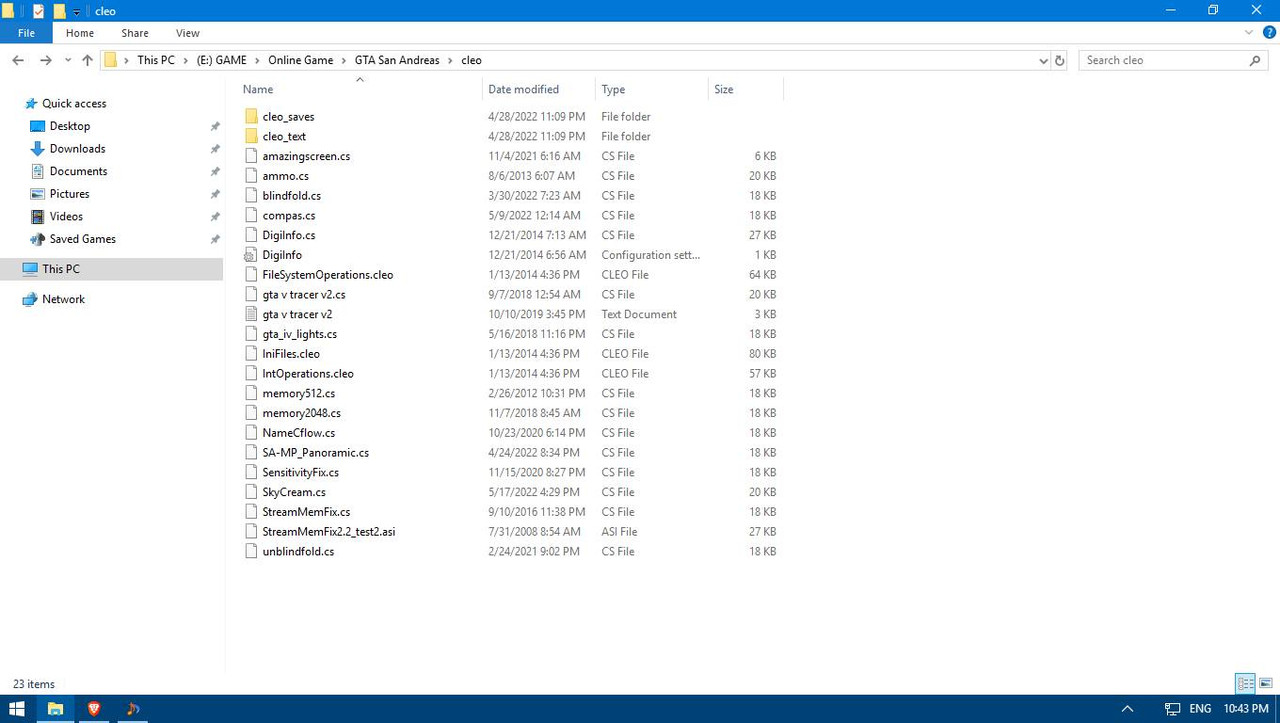Open Documents in the navigation pane
1280x723 pixels.
pos(78,172)
